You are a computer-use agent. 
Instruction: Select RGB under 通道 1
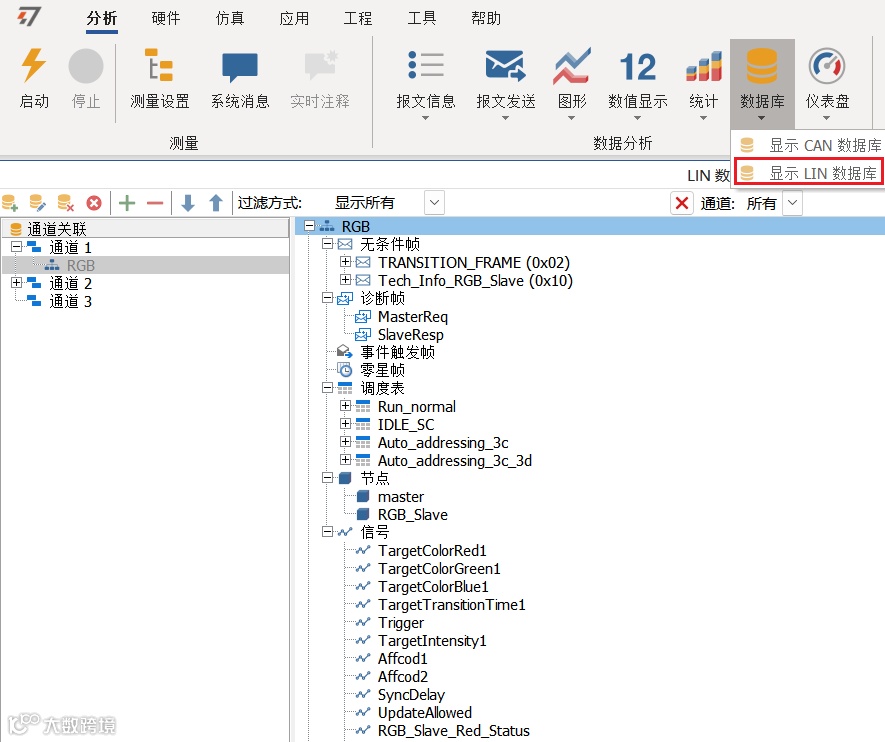(x=80, y=265)
